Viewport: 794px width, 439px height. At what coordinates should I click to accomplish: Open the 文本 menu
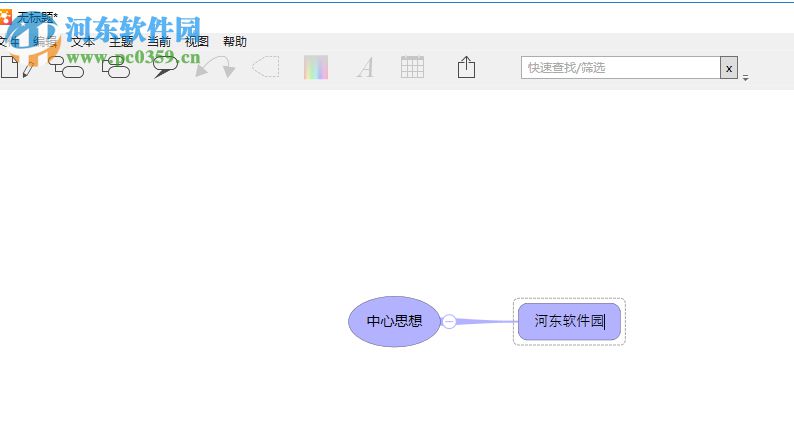(83, 42)
